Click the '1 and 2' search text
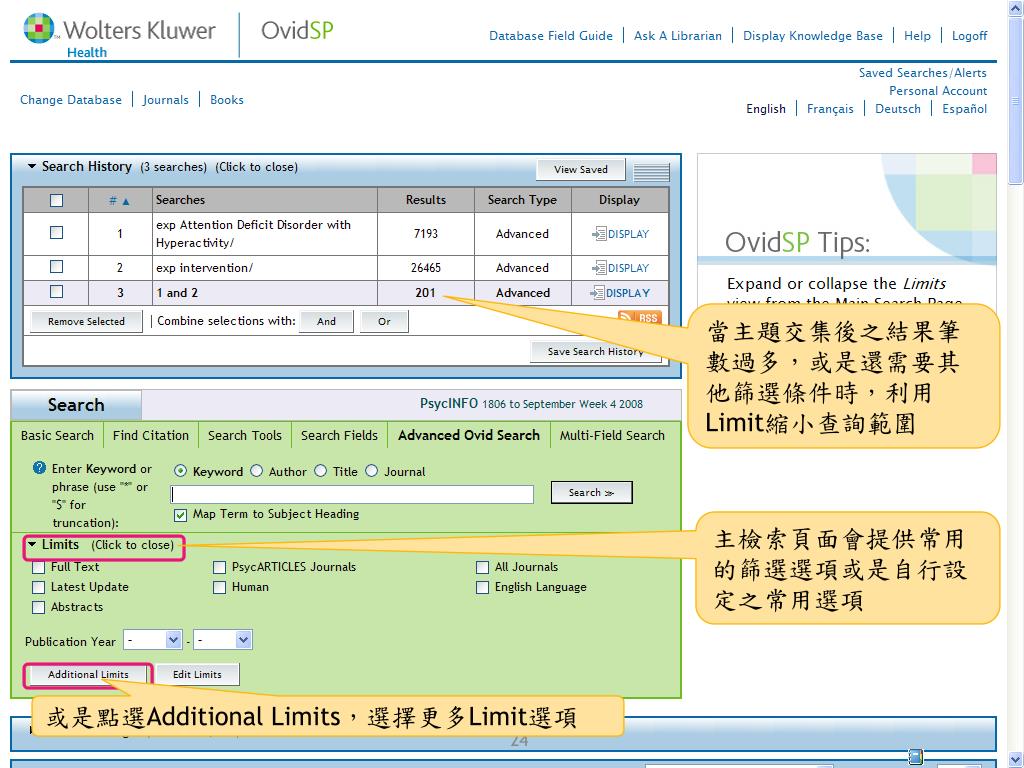1024x768 pixels. click(177, 293)
